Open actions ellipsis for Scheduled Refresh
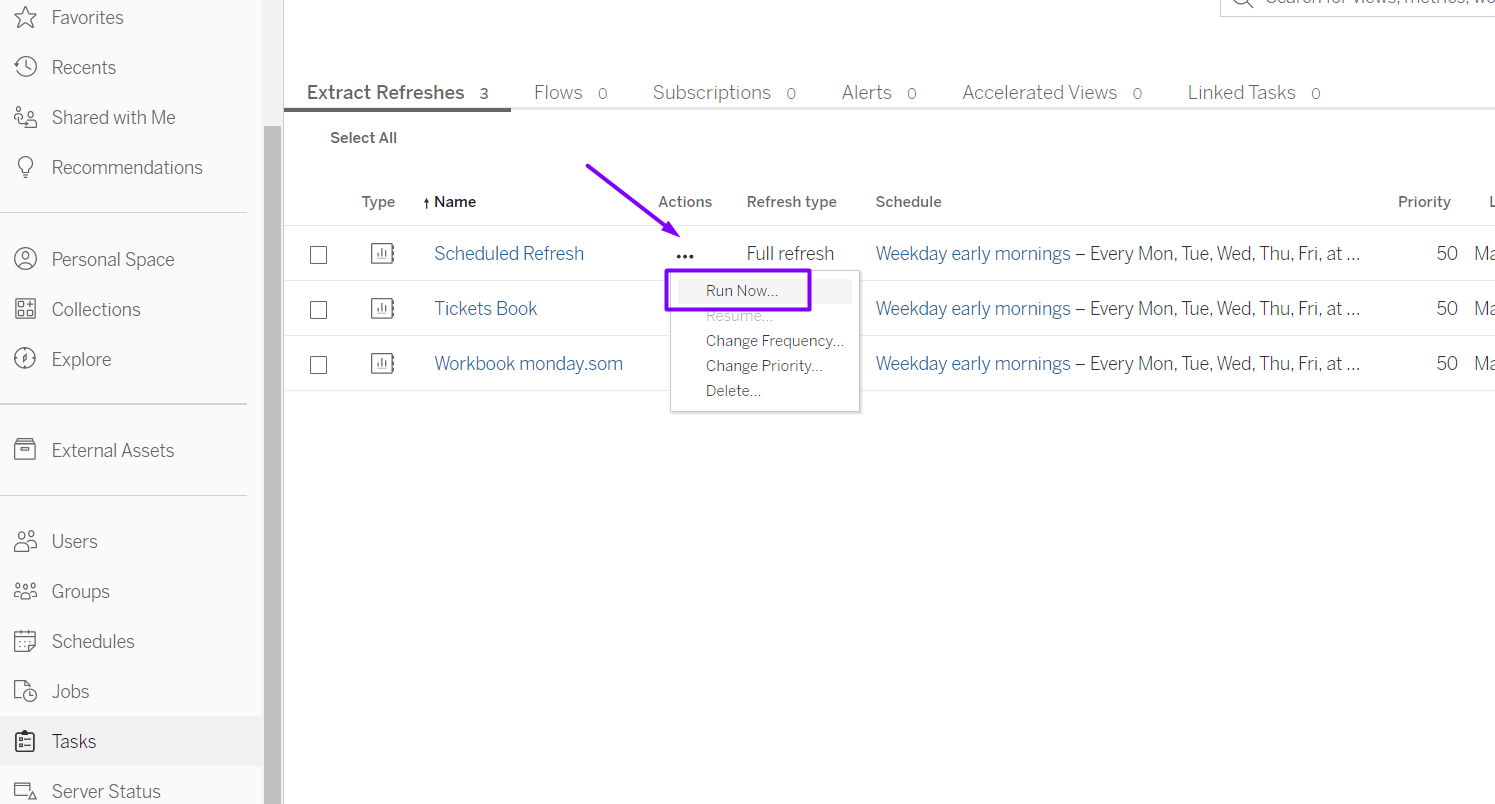Screen dimensions: 1495x804 click(x=685, y=256)
